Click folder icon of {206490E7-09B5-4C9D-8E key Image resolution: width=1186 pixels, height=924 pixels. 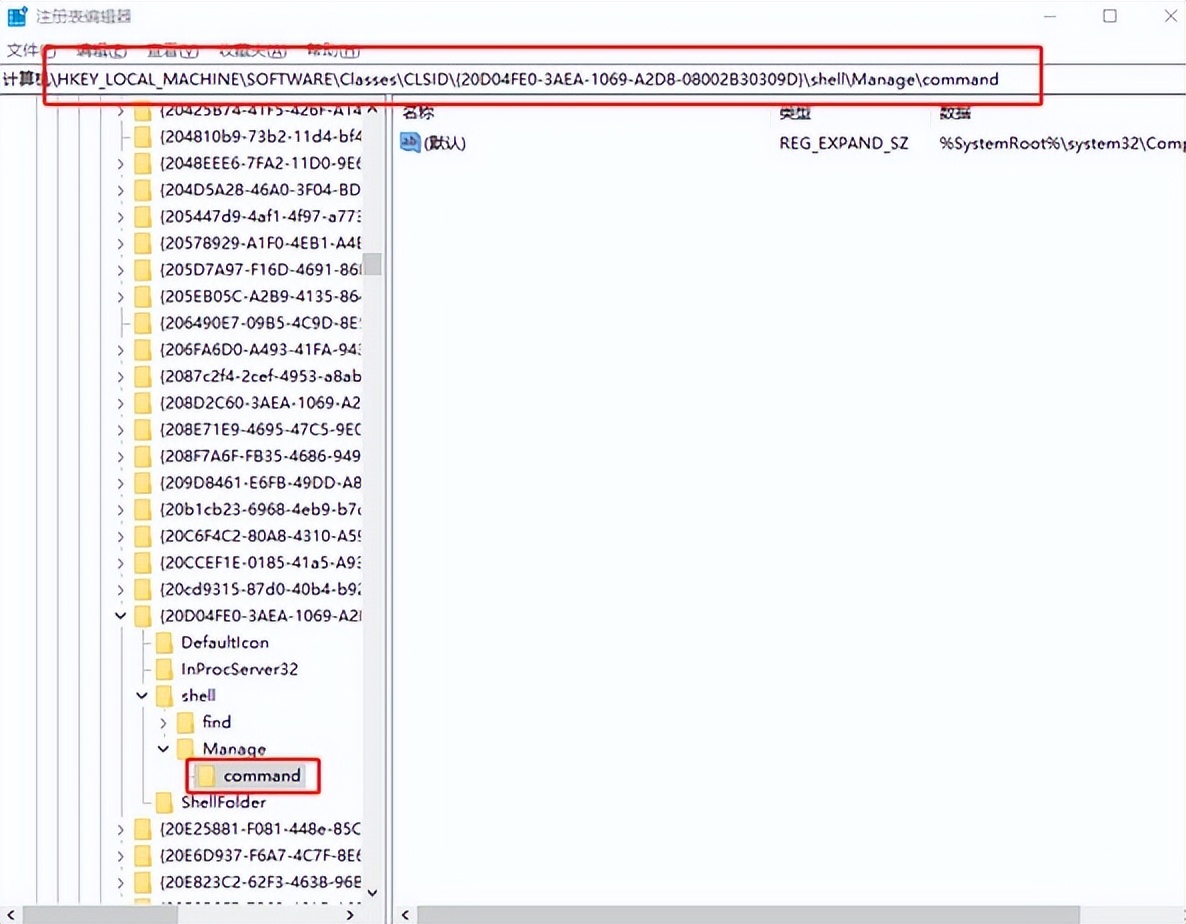point(142,324)
